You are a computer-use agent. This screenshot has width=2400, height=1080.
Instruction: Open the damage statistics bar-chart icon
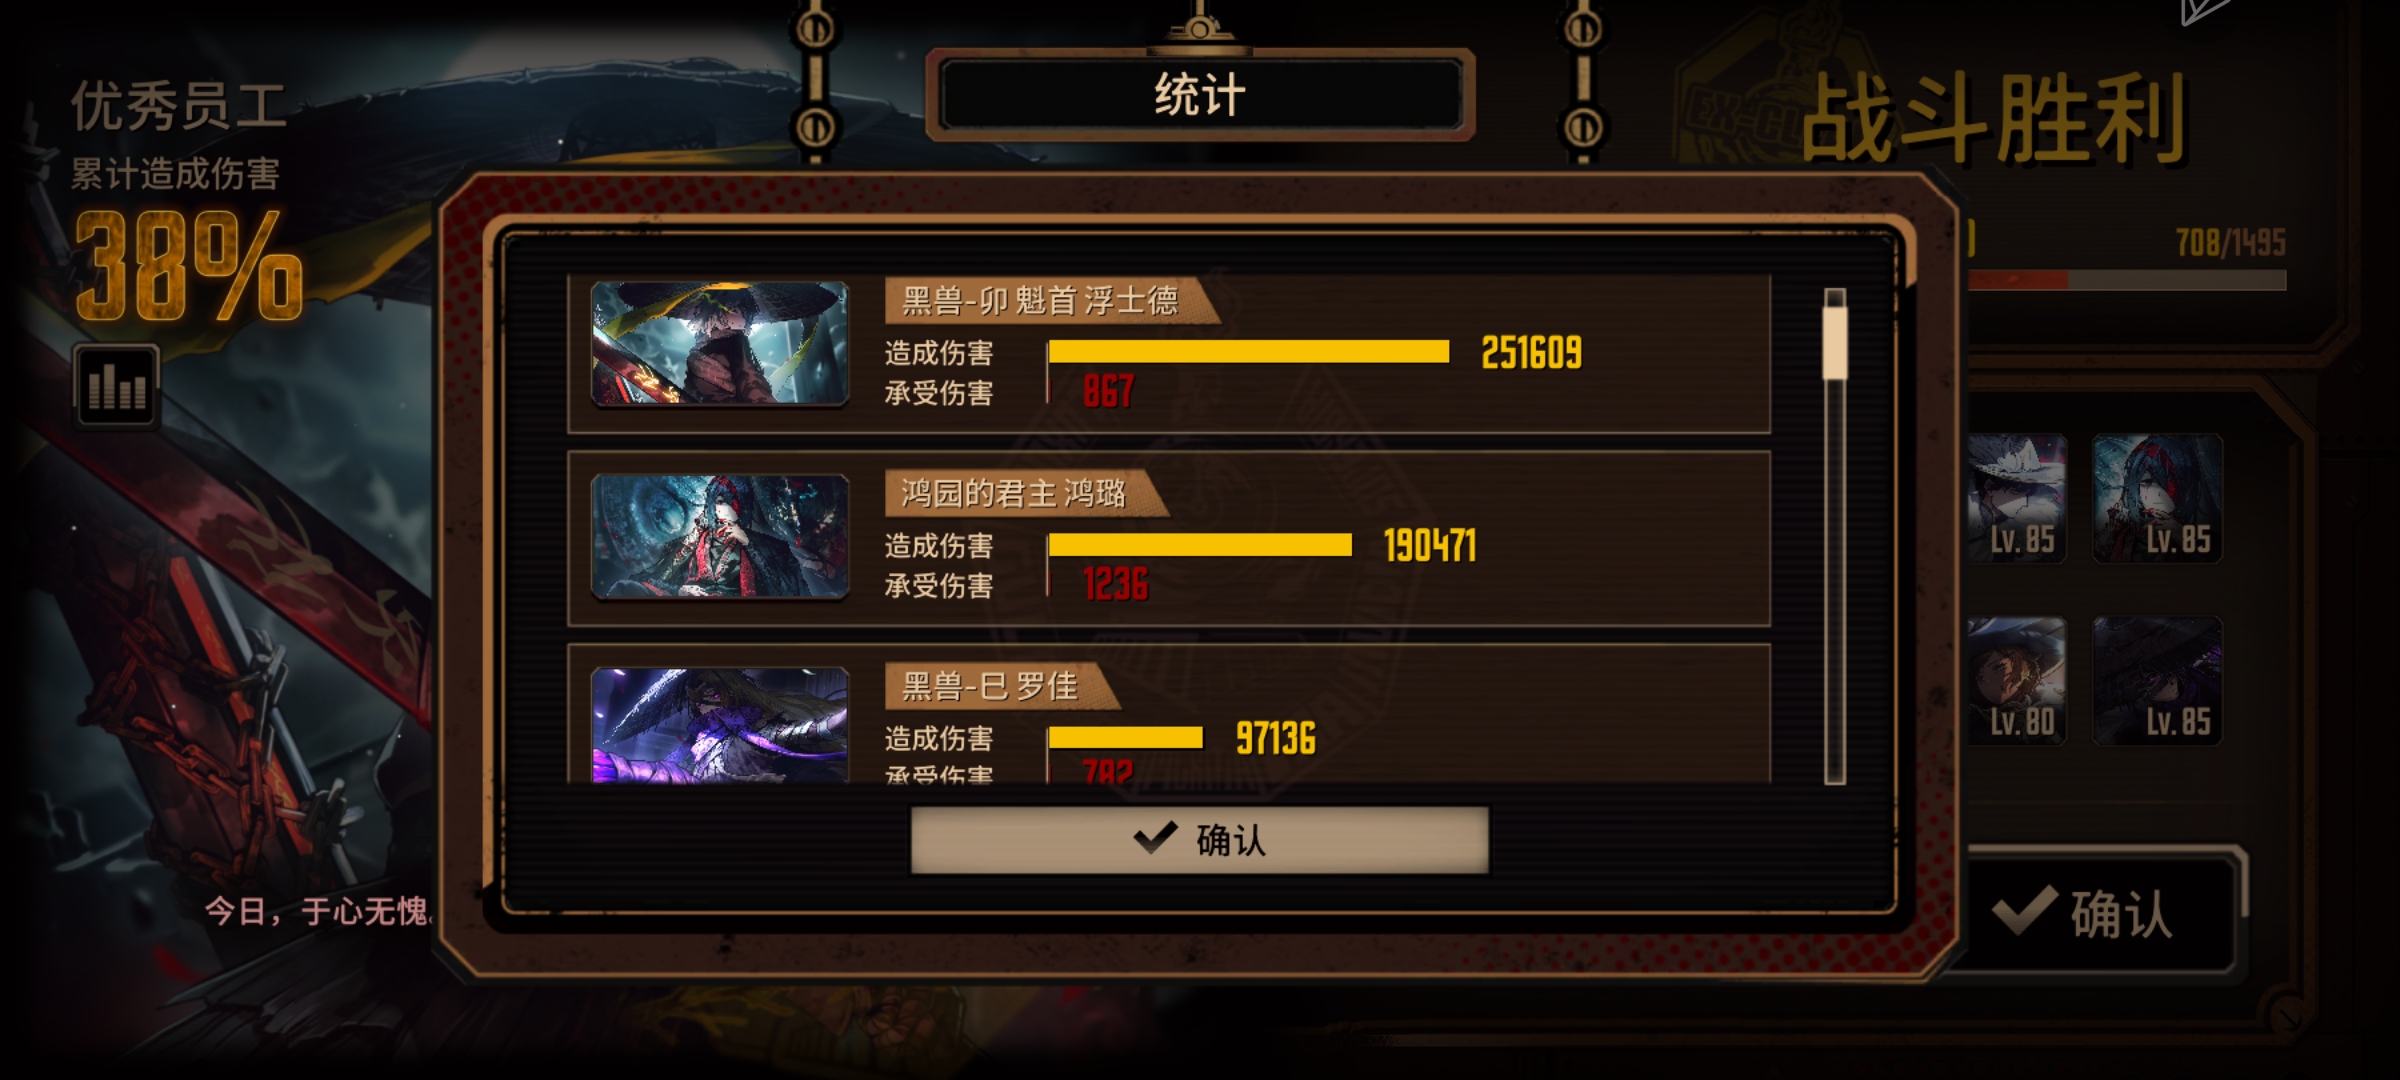pos(116,386)
